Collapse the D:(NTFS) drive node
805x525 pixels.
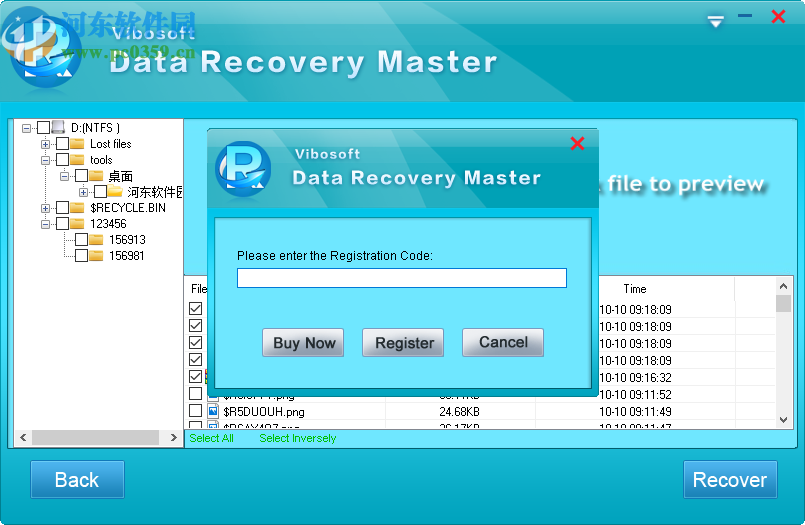click(x=26, y=128)
